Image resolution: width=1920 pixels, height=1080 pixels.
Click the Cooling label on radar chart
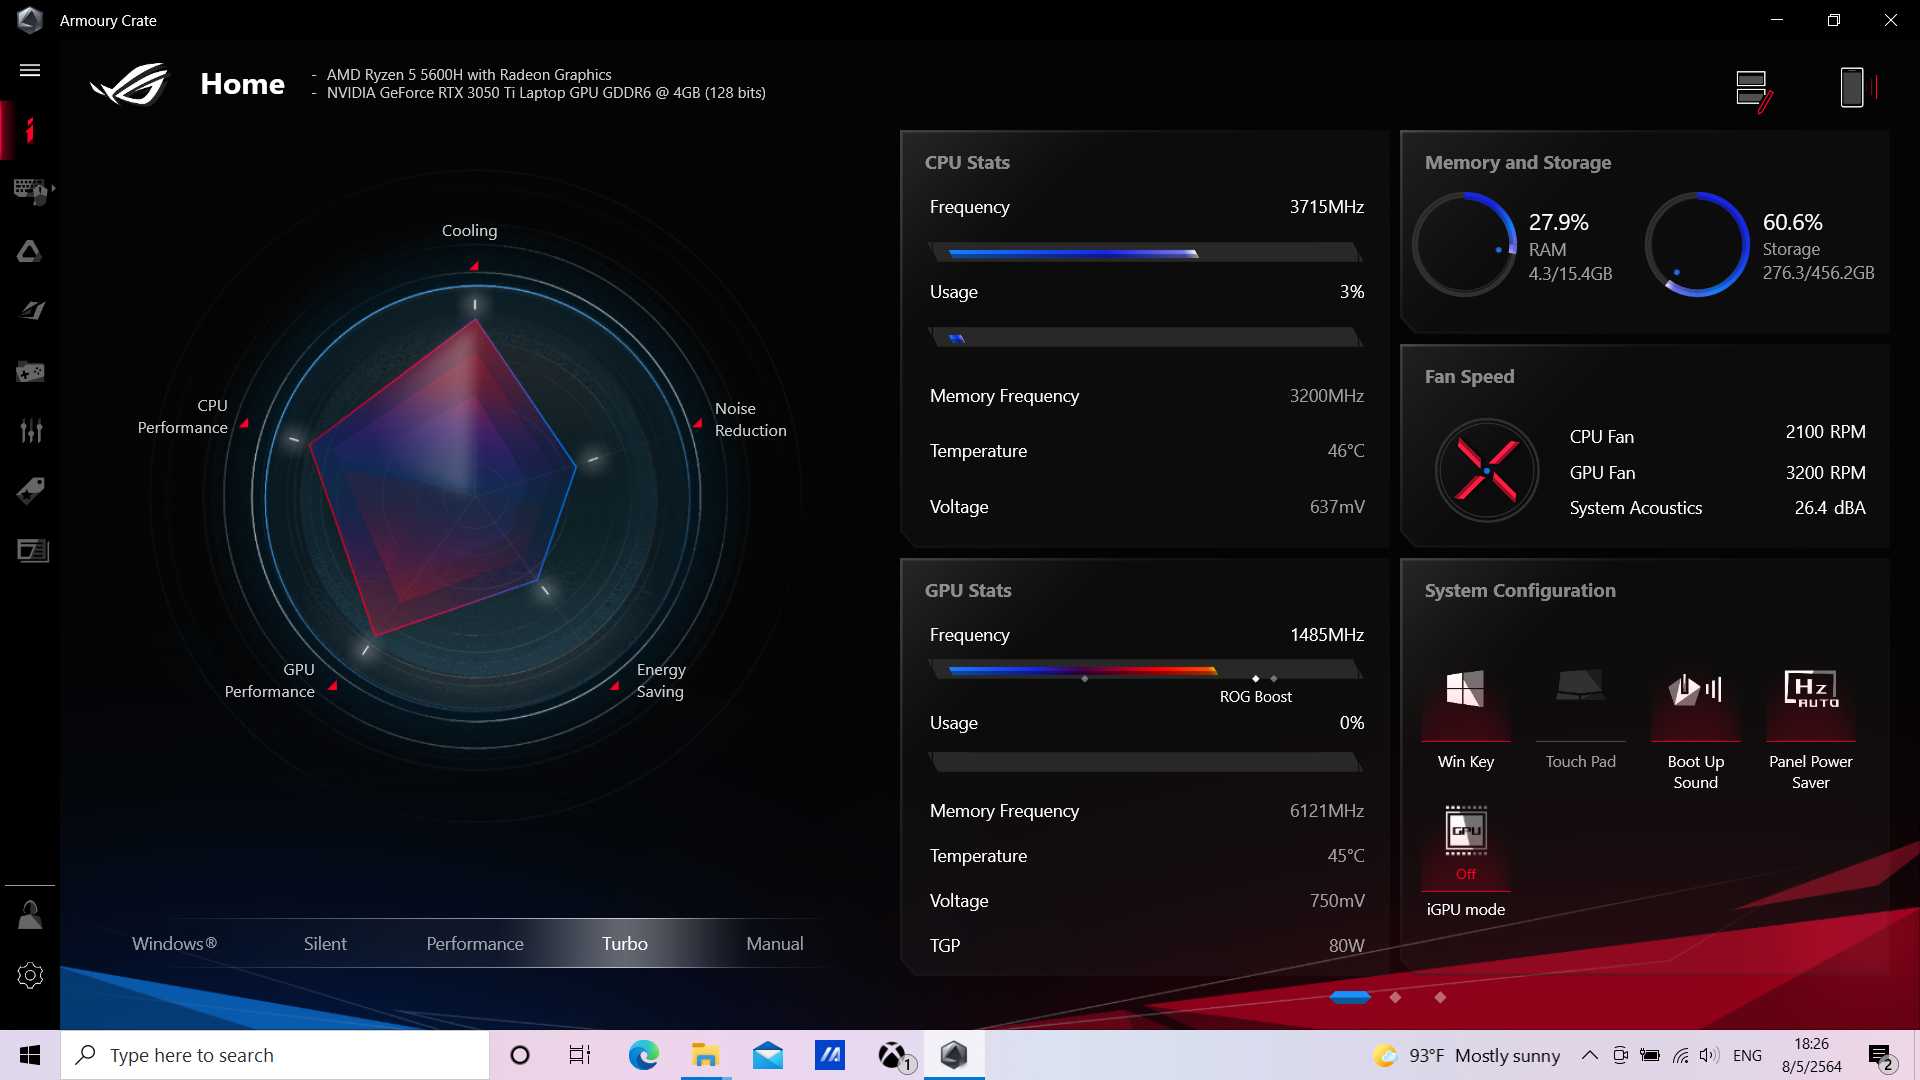[469, 230]
